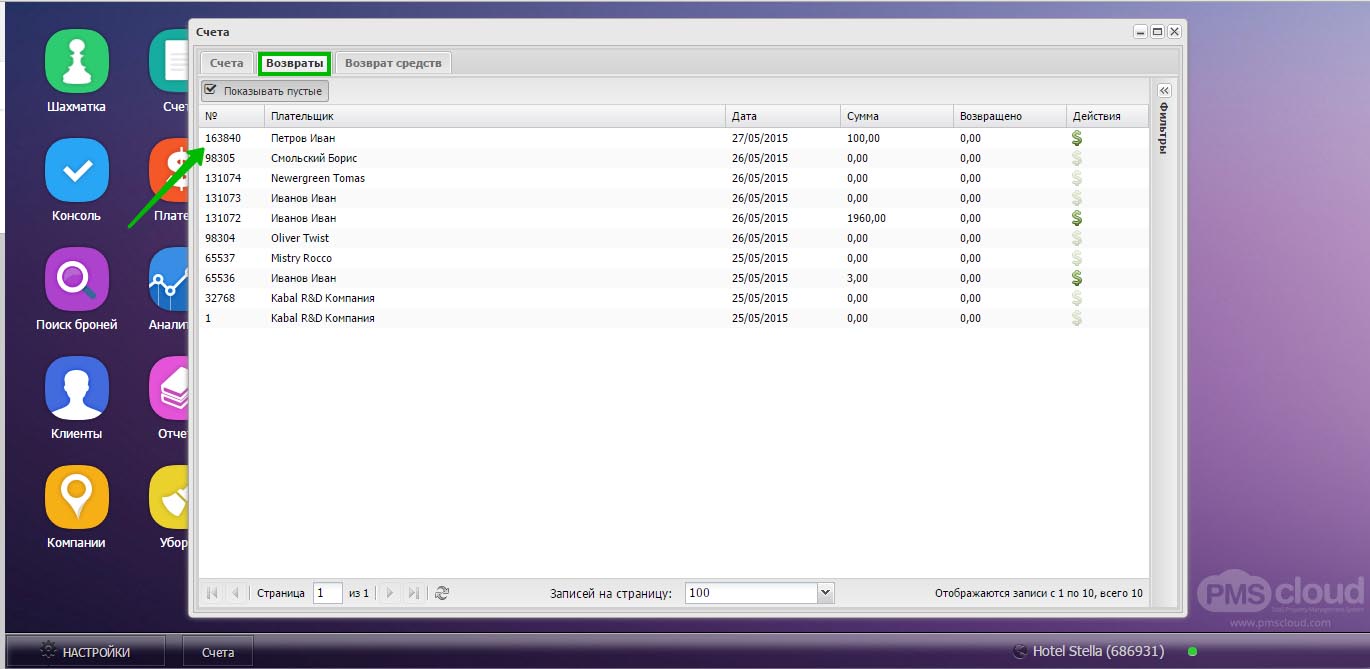This screenshot has height=669, width=1370.
Task: Click dollar icon in row number 1
Action: [1077, 318]
